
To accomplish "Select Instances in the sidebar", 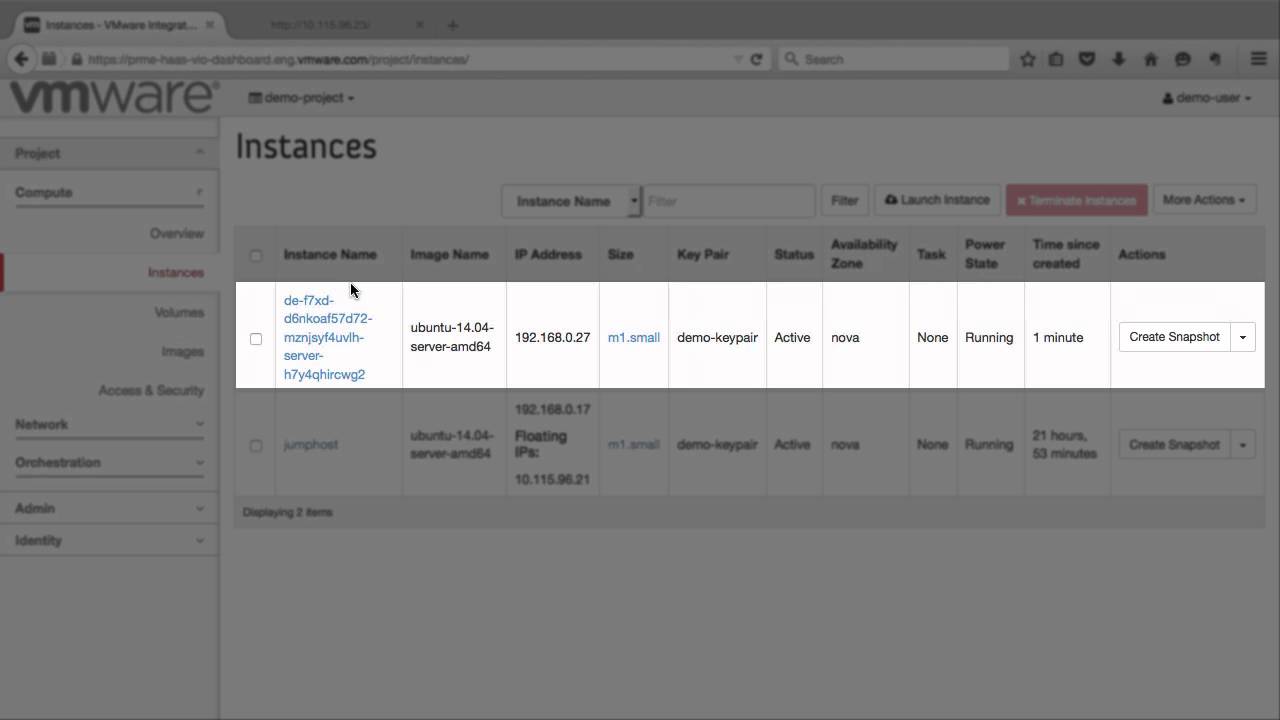I will 175,272.
